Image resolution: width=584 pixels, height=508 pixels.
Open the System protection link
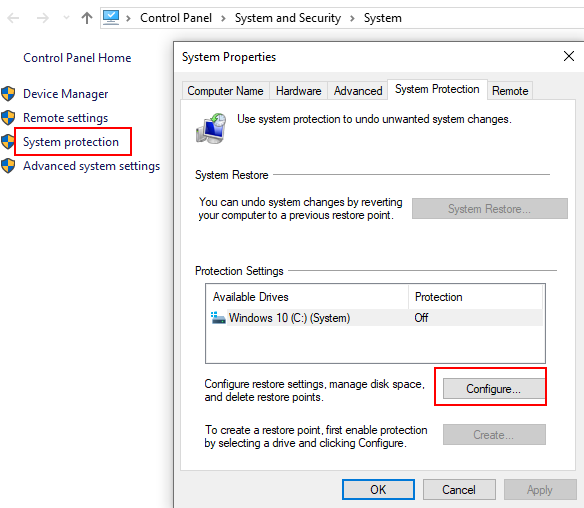(71, 142)
